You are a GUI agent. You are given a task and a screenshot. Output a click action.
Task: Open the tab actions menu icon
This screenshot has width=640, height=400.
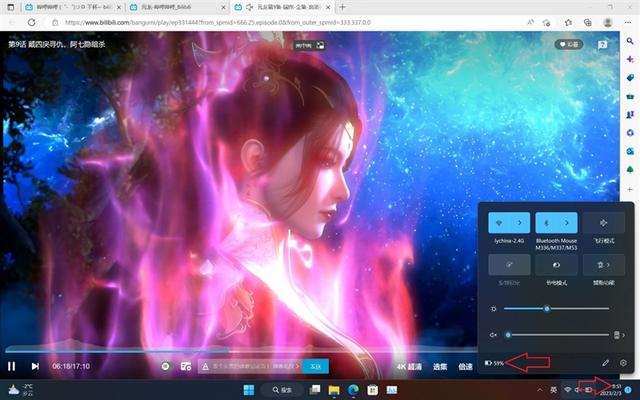point(11,7)
